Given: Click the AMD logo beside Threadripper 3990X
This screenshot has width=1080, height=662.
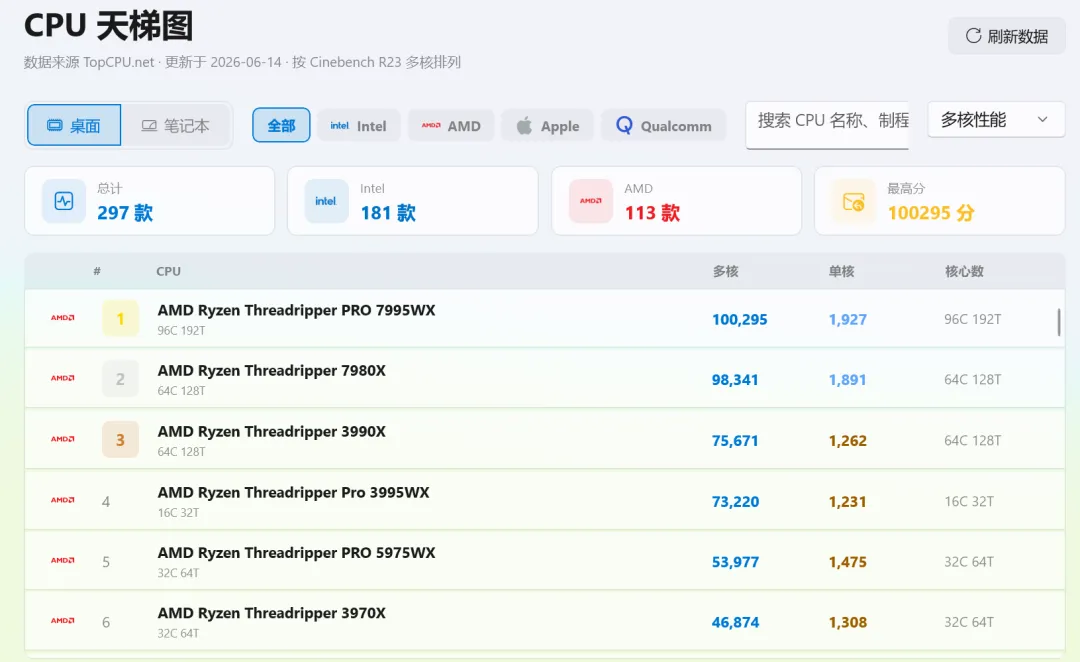Looking at the screenshot, I should pyautogui.click(x=63, y=439).
